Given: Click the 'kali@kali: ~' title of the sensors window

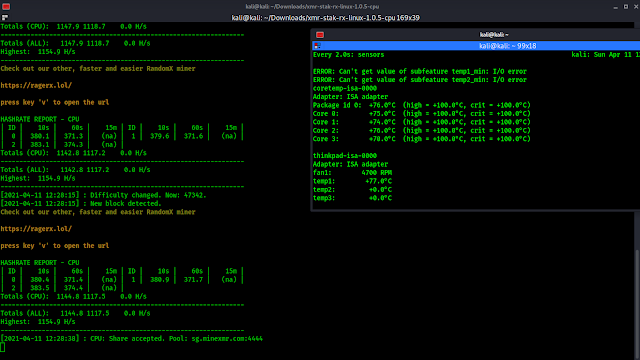Looking at the screenshot, I should pos(494,35).
